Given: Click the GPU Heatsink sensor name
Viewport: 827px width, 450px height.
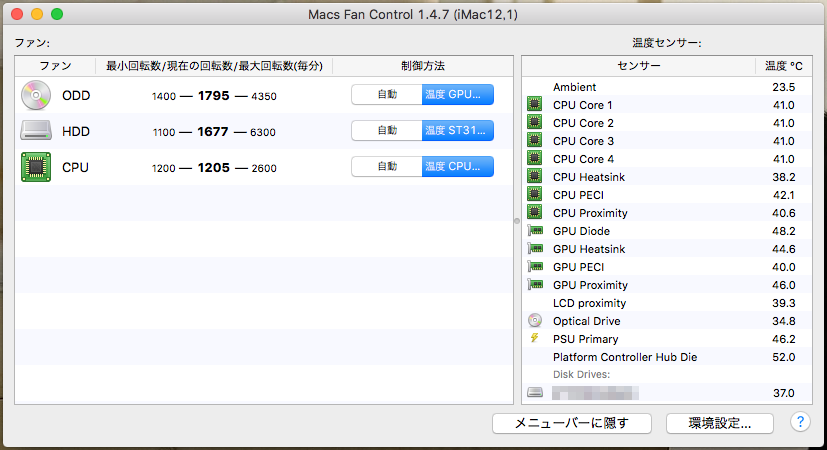Looking at the screenshot, I should tap(589, 249).
